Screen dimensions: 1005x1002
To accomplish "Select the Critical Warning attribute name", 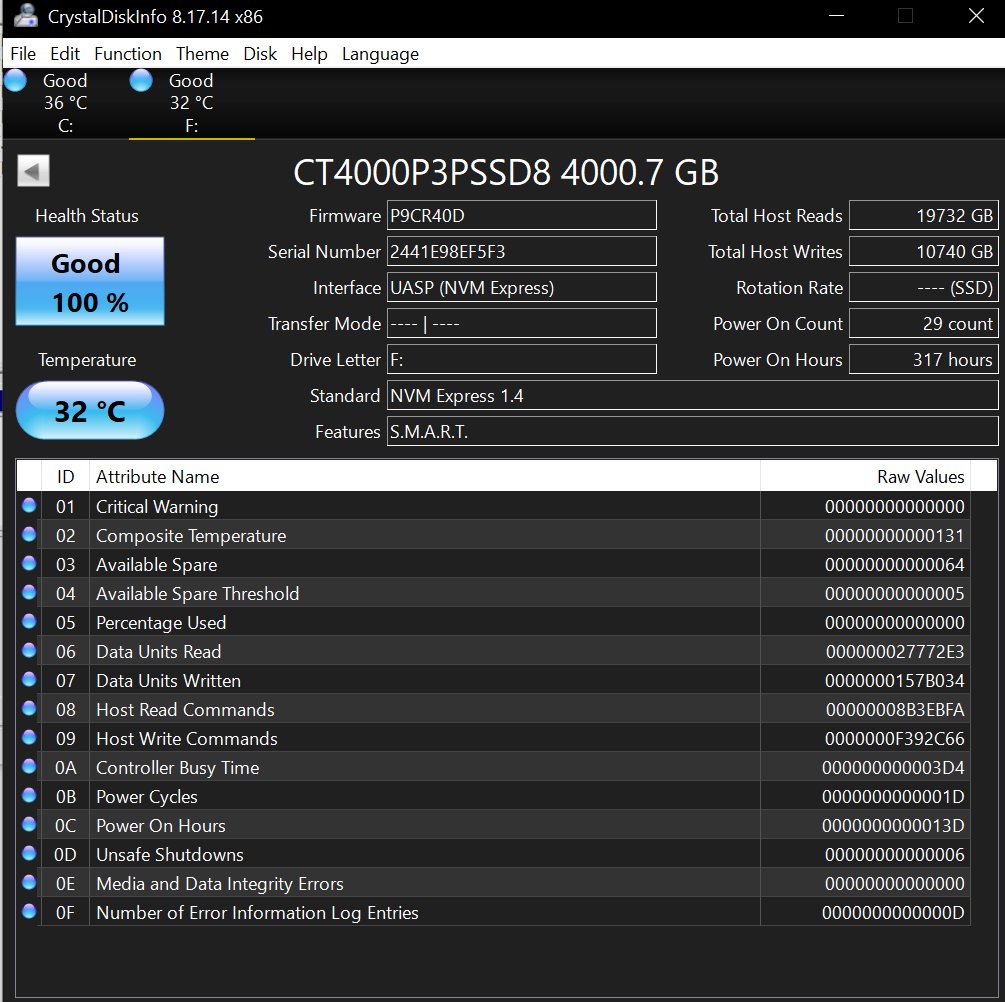I will pyautogui.click(x=157, y=506).
